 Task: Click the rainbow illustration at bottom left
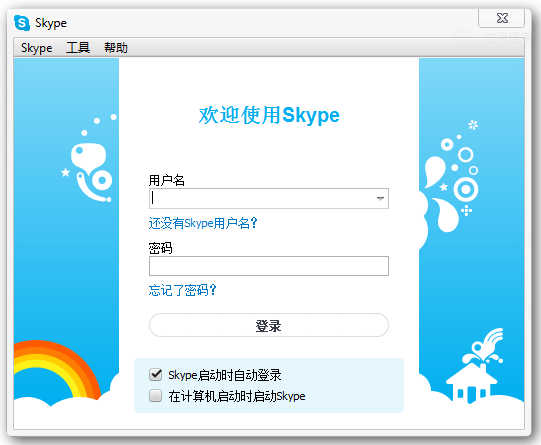click(57, 369)
